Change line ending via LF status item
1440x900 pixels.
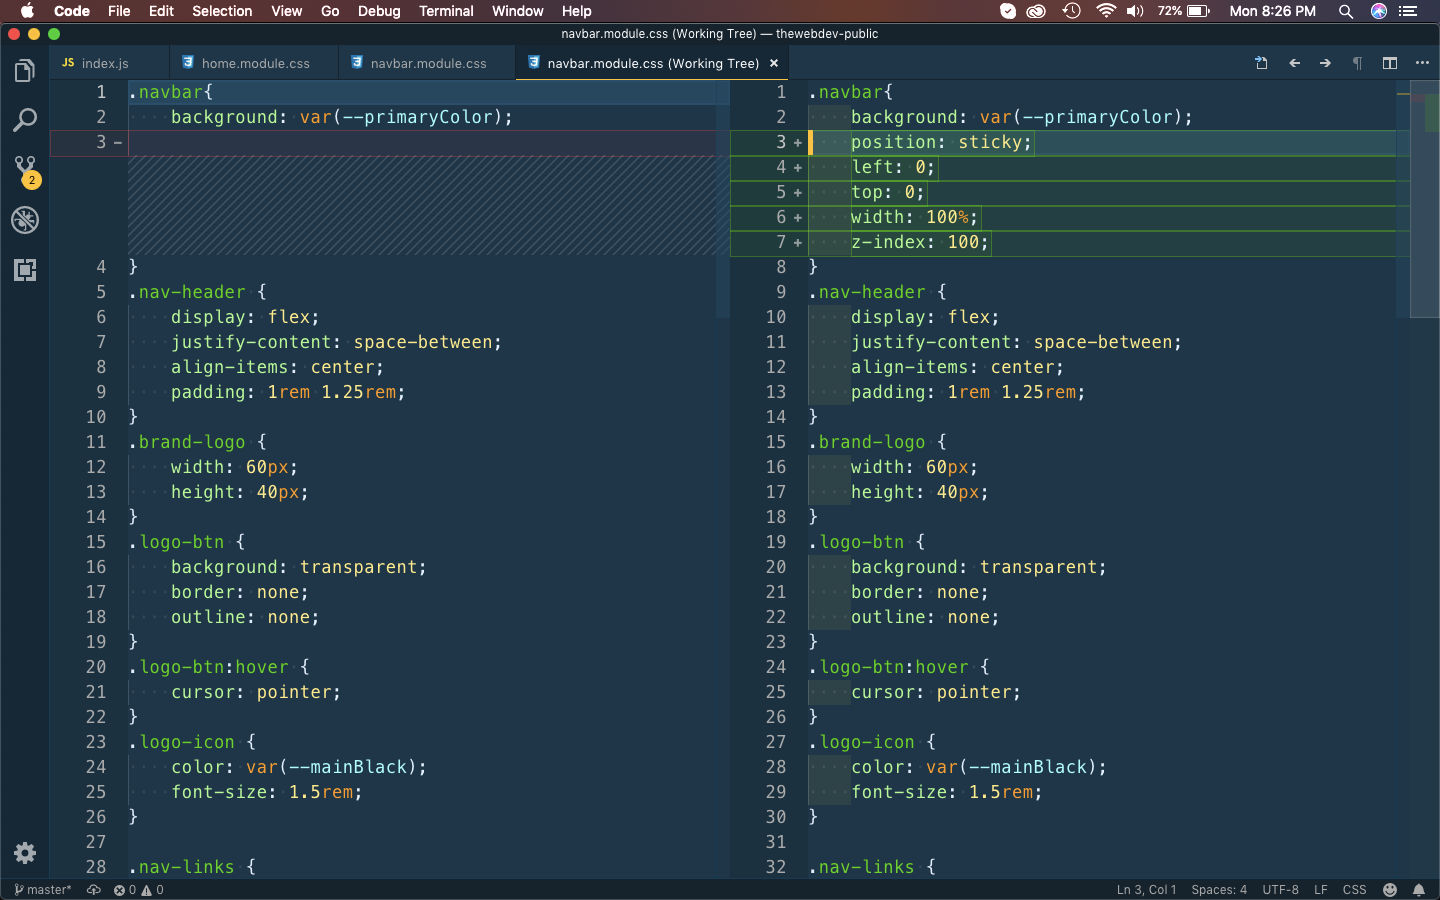1320,890
